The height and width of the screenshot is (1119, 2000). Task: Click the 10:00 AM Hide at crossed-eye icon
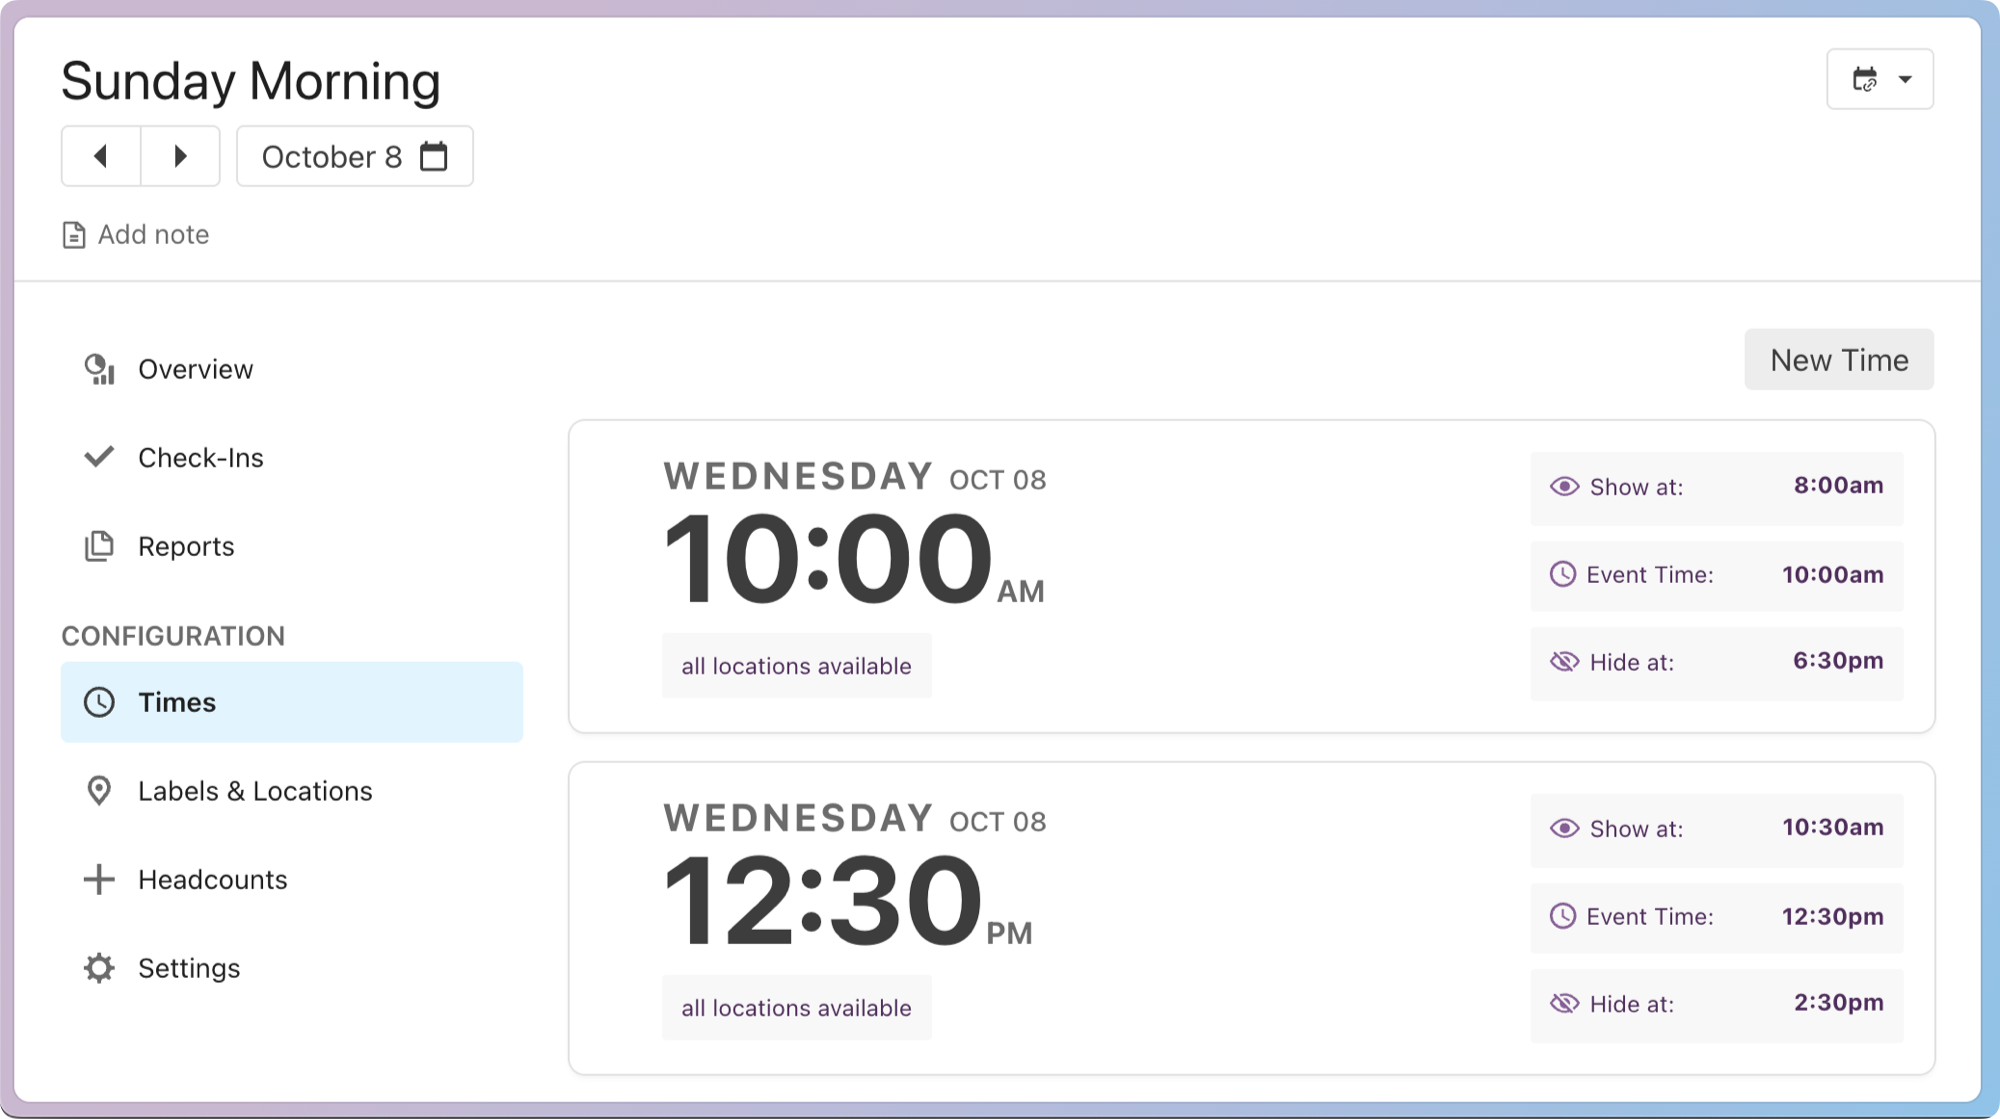[1564, 662]
